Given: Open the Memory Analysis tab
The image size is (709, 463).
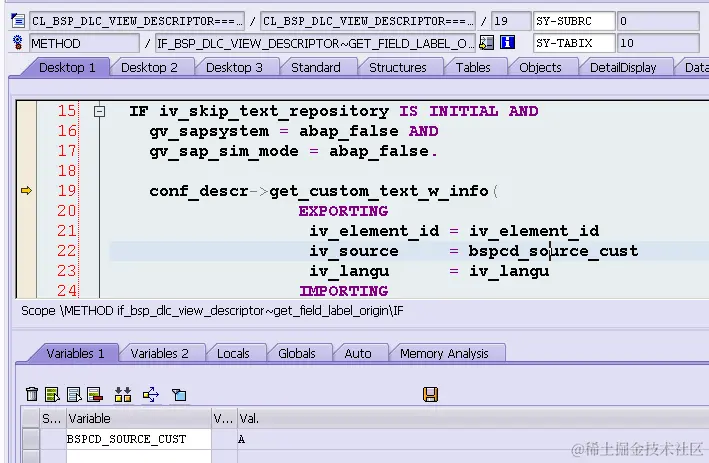Looking at the screenshot, I should [x=444, y=354].
